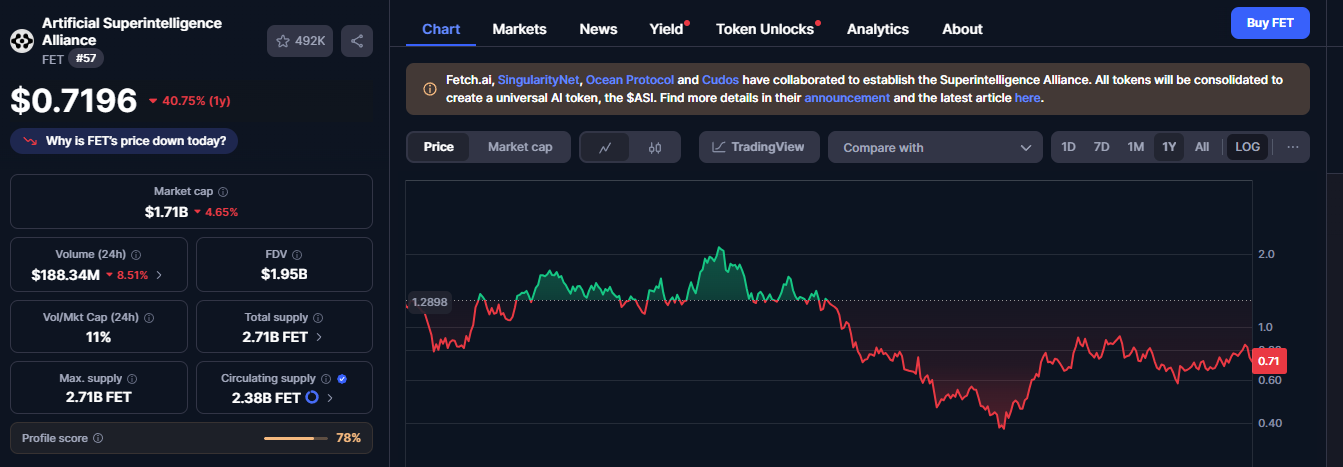The image size is (1343, 467).
Task: Click Total supply info icon
Action: (318, 318)
